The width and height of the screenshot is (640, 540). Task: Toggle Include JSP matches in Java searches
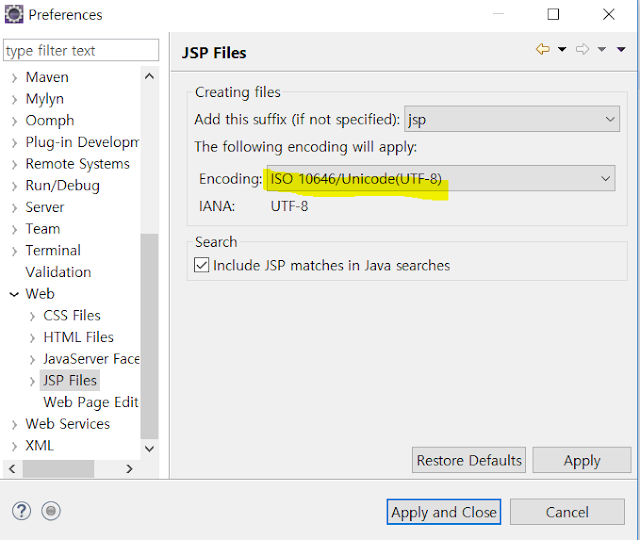coord(202,265)
